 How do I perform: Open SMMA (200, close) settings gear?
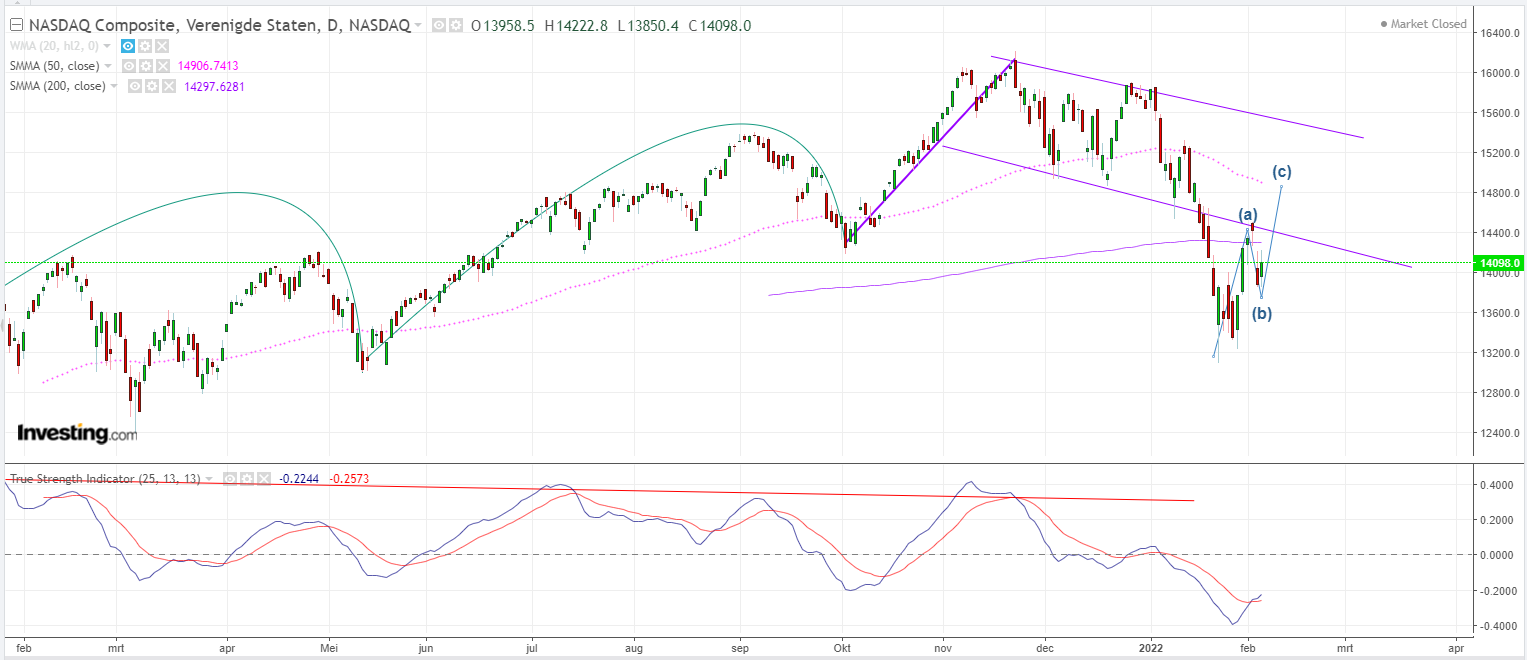coord(151,86)
